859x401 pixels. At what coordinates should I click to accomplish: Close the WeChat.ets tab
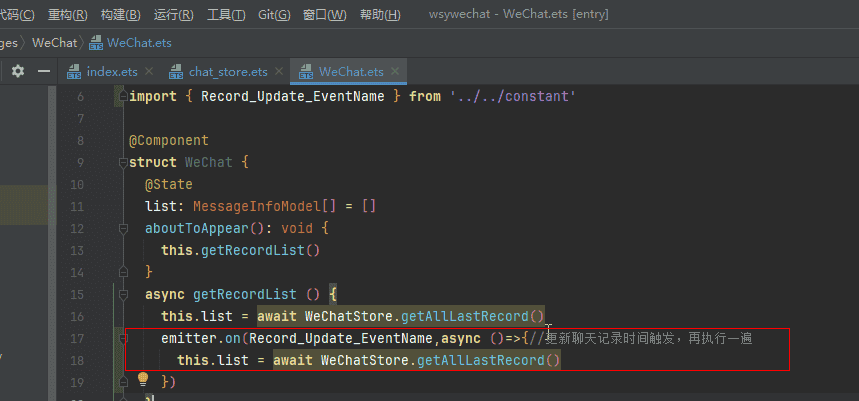click(396, 72)
